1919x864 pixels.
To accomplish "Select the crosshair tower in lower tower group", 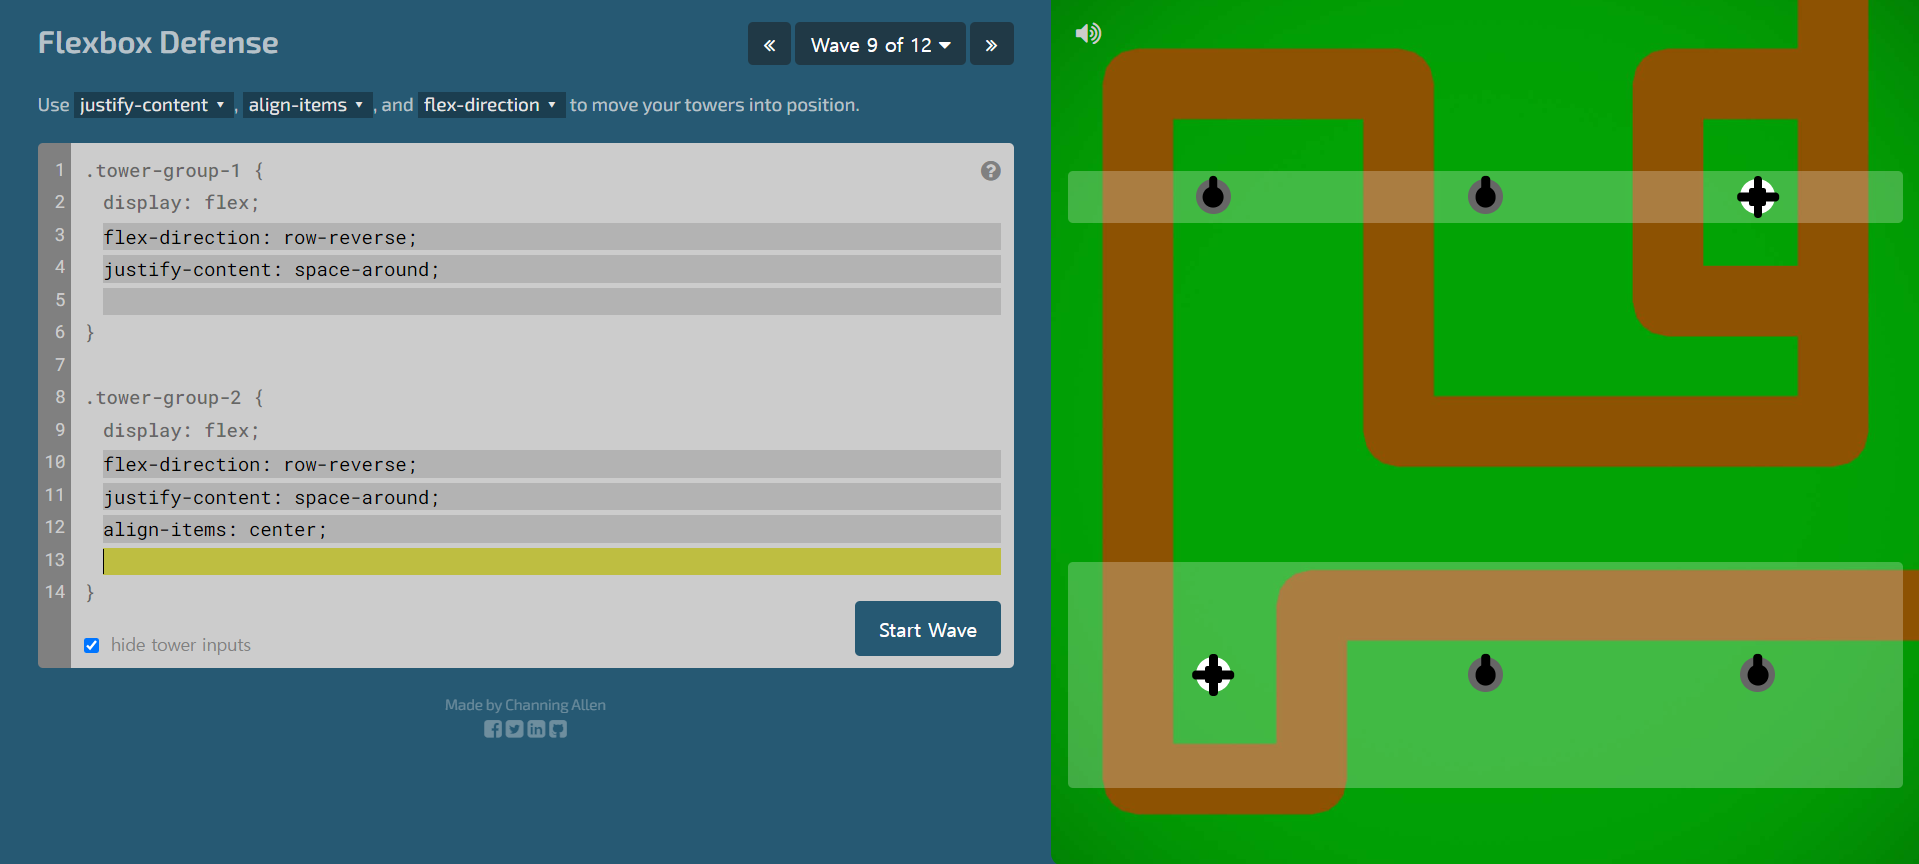I will (x=1213, y=675).
